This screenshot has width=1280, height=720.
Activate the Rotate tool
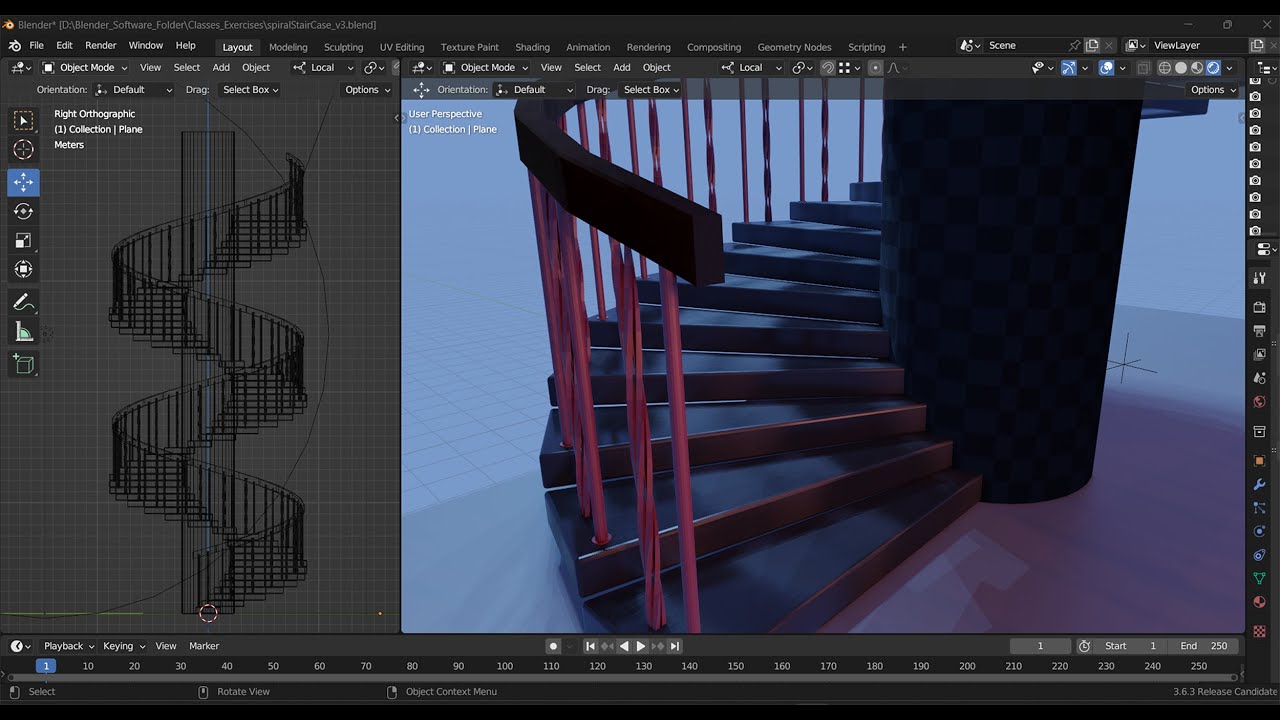(x=23, y=211)
